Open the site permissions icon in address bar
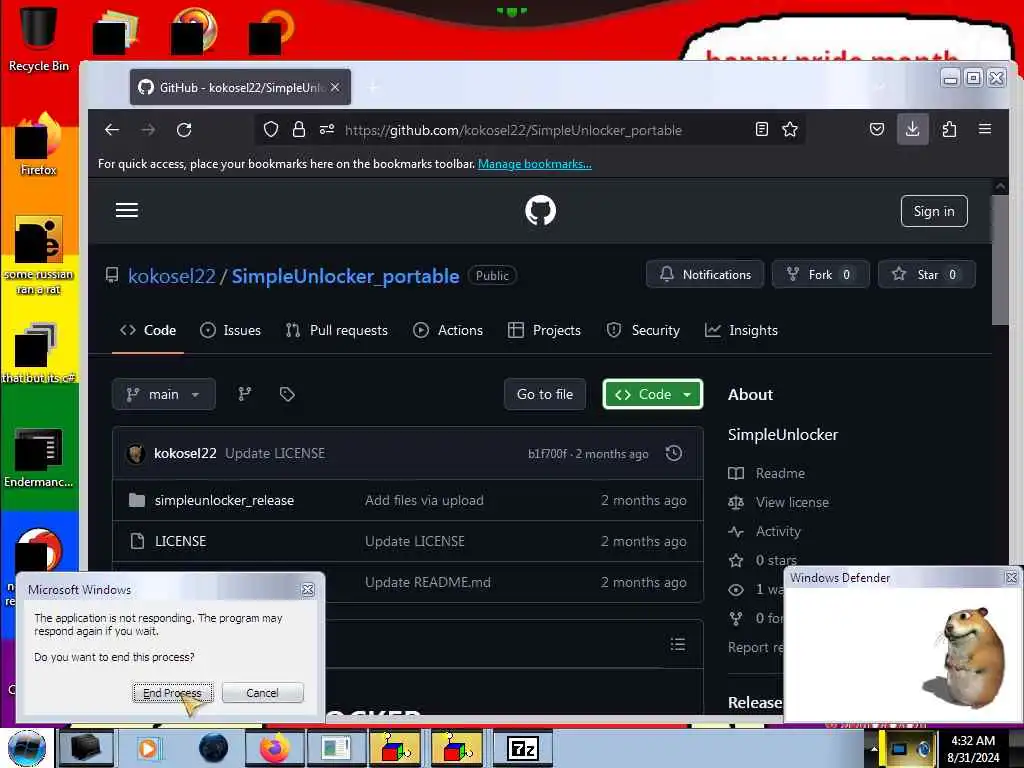 point(327,129)
